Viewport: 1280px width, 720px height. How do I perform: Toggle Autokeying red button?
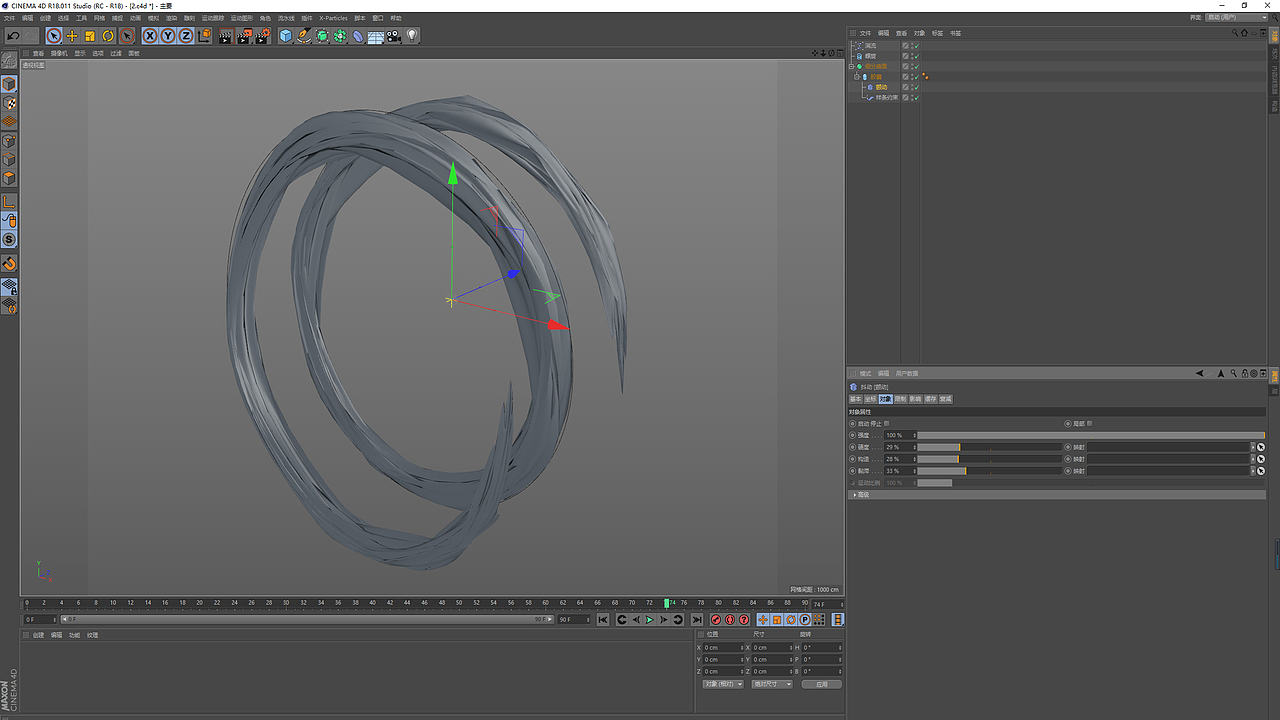click(730, 620)
